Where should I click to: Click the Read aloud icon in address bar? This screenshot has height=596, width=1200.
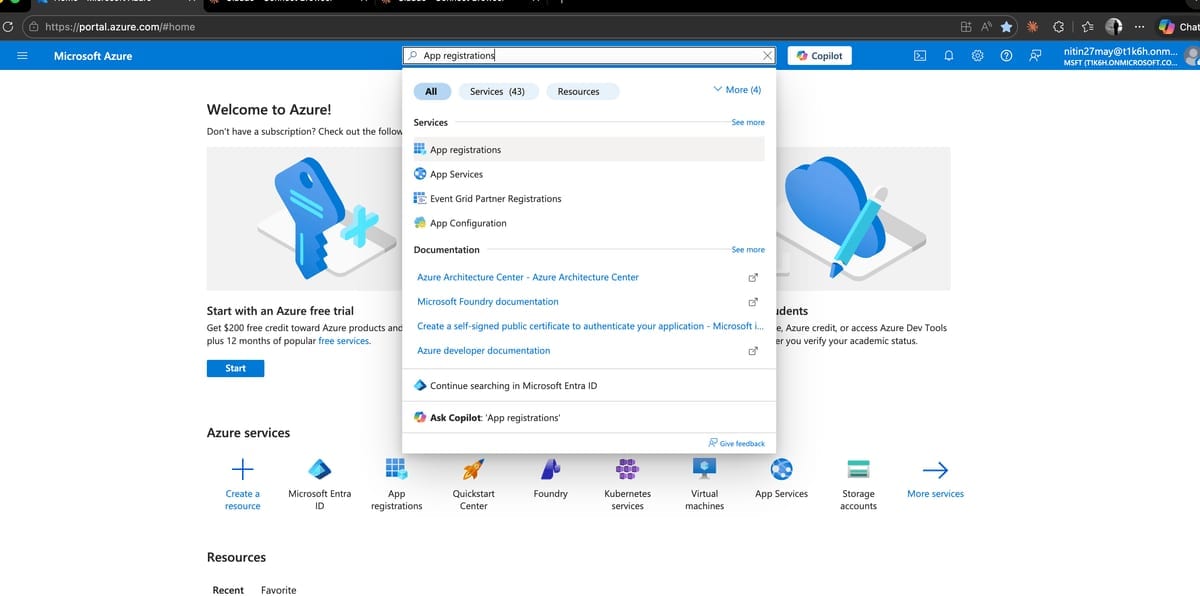click(x=985, y=27)
